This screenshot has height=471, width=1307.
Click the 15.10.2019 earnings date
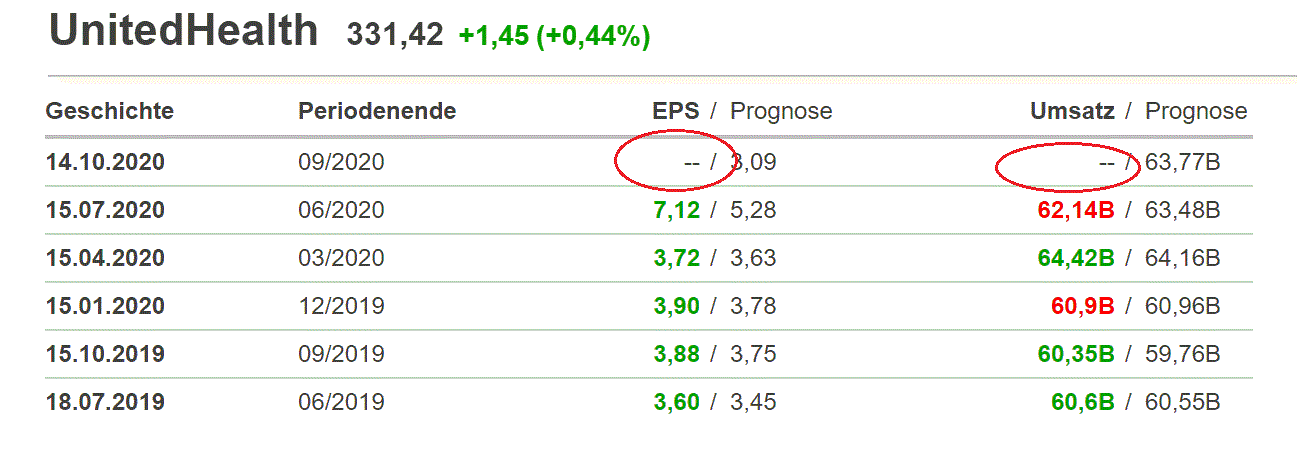coord(105,354)
